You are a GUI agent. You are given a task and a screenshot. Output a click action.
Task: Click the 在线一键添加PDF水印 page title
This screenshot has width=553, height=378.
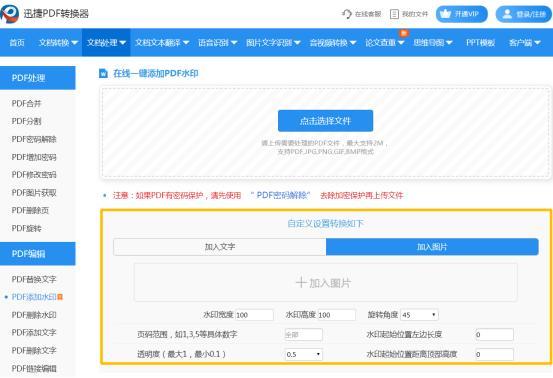pyautogui.click(x=156, y=73)
